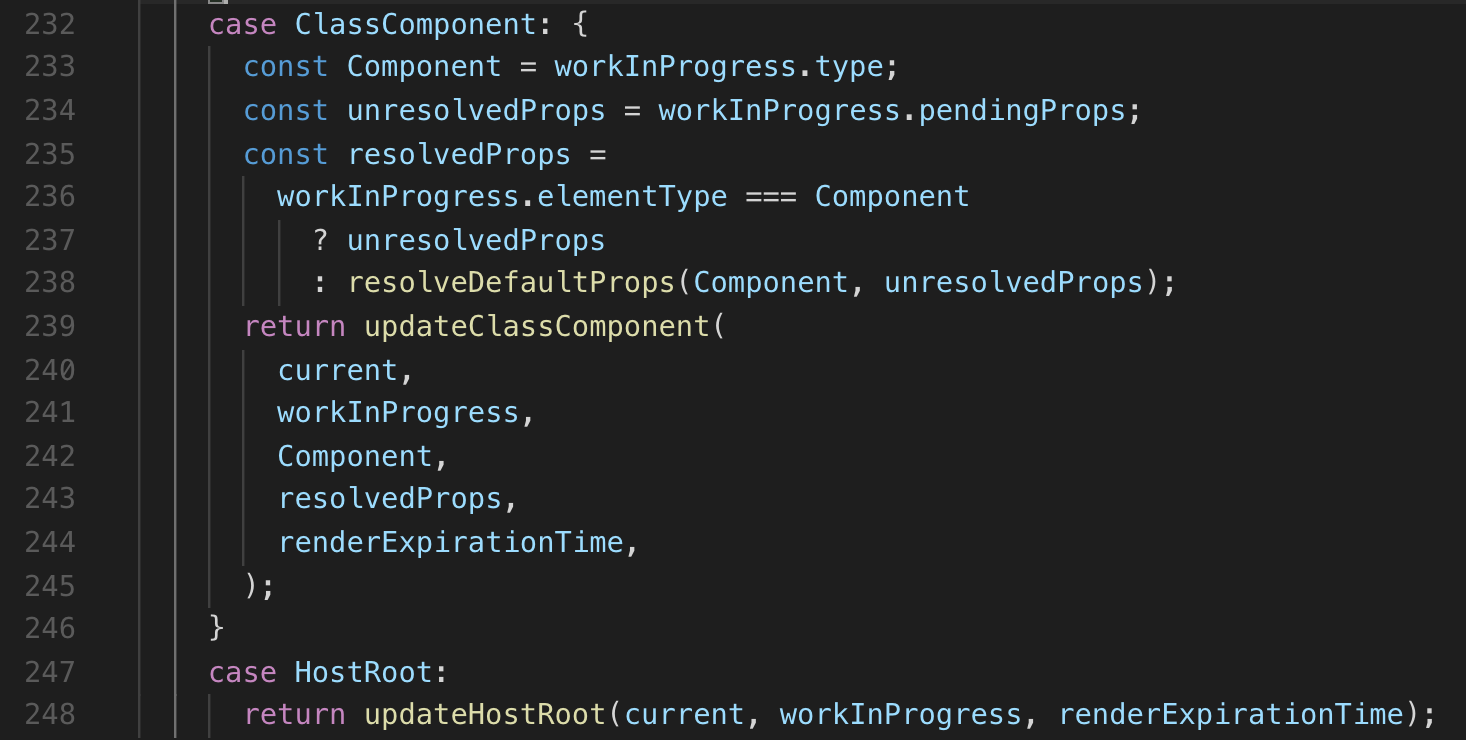This screenshot has height=740, width=1466.
Task: Click the elementType property on line 236
Action: click(x=632, y=196)
